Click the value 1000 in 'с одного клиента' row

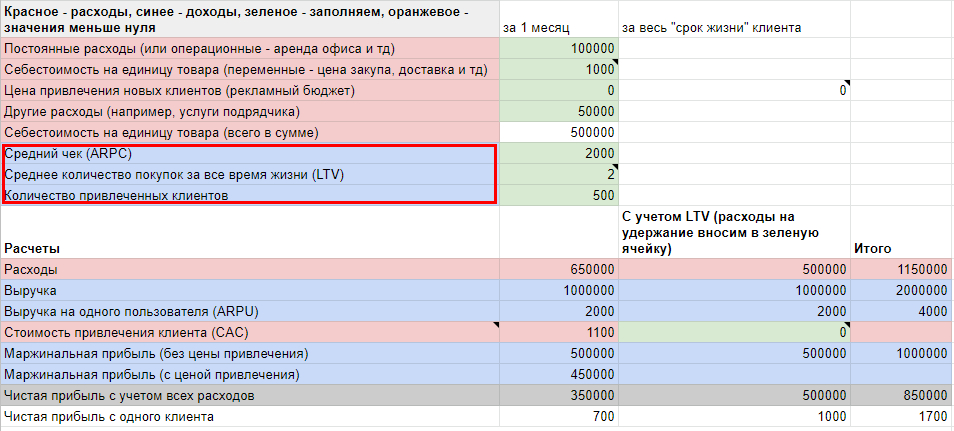pyautogui.click(x=734, y=416)
